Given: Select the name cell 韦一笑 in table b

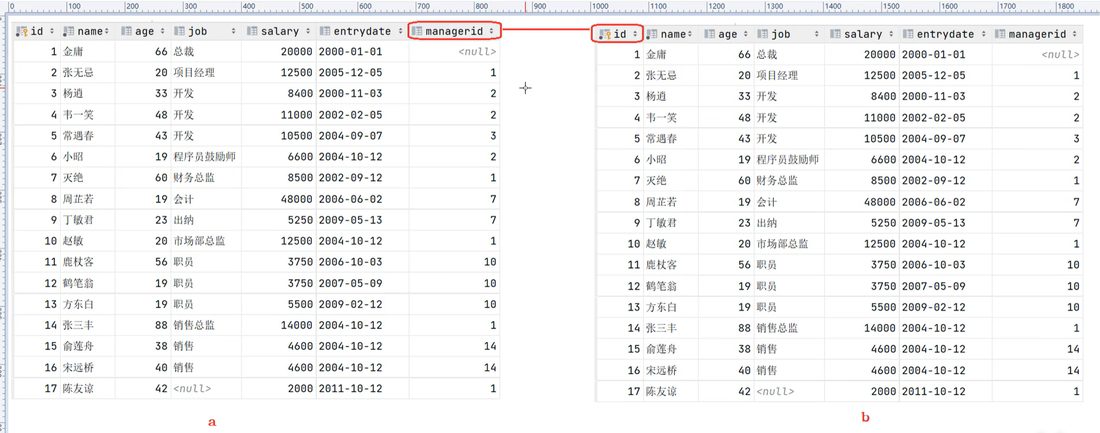Looking at the screenshot, I should click(x=671, y=118).
